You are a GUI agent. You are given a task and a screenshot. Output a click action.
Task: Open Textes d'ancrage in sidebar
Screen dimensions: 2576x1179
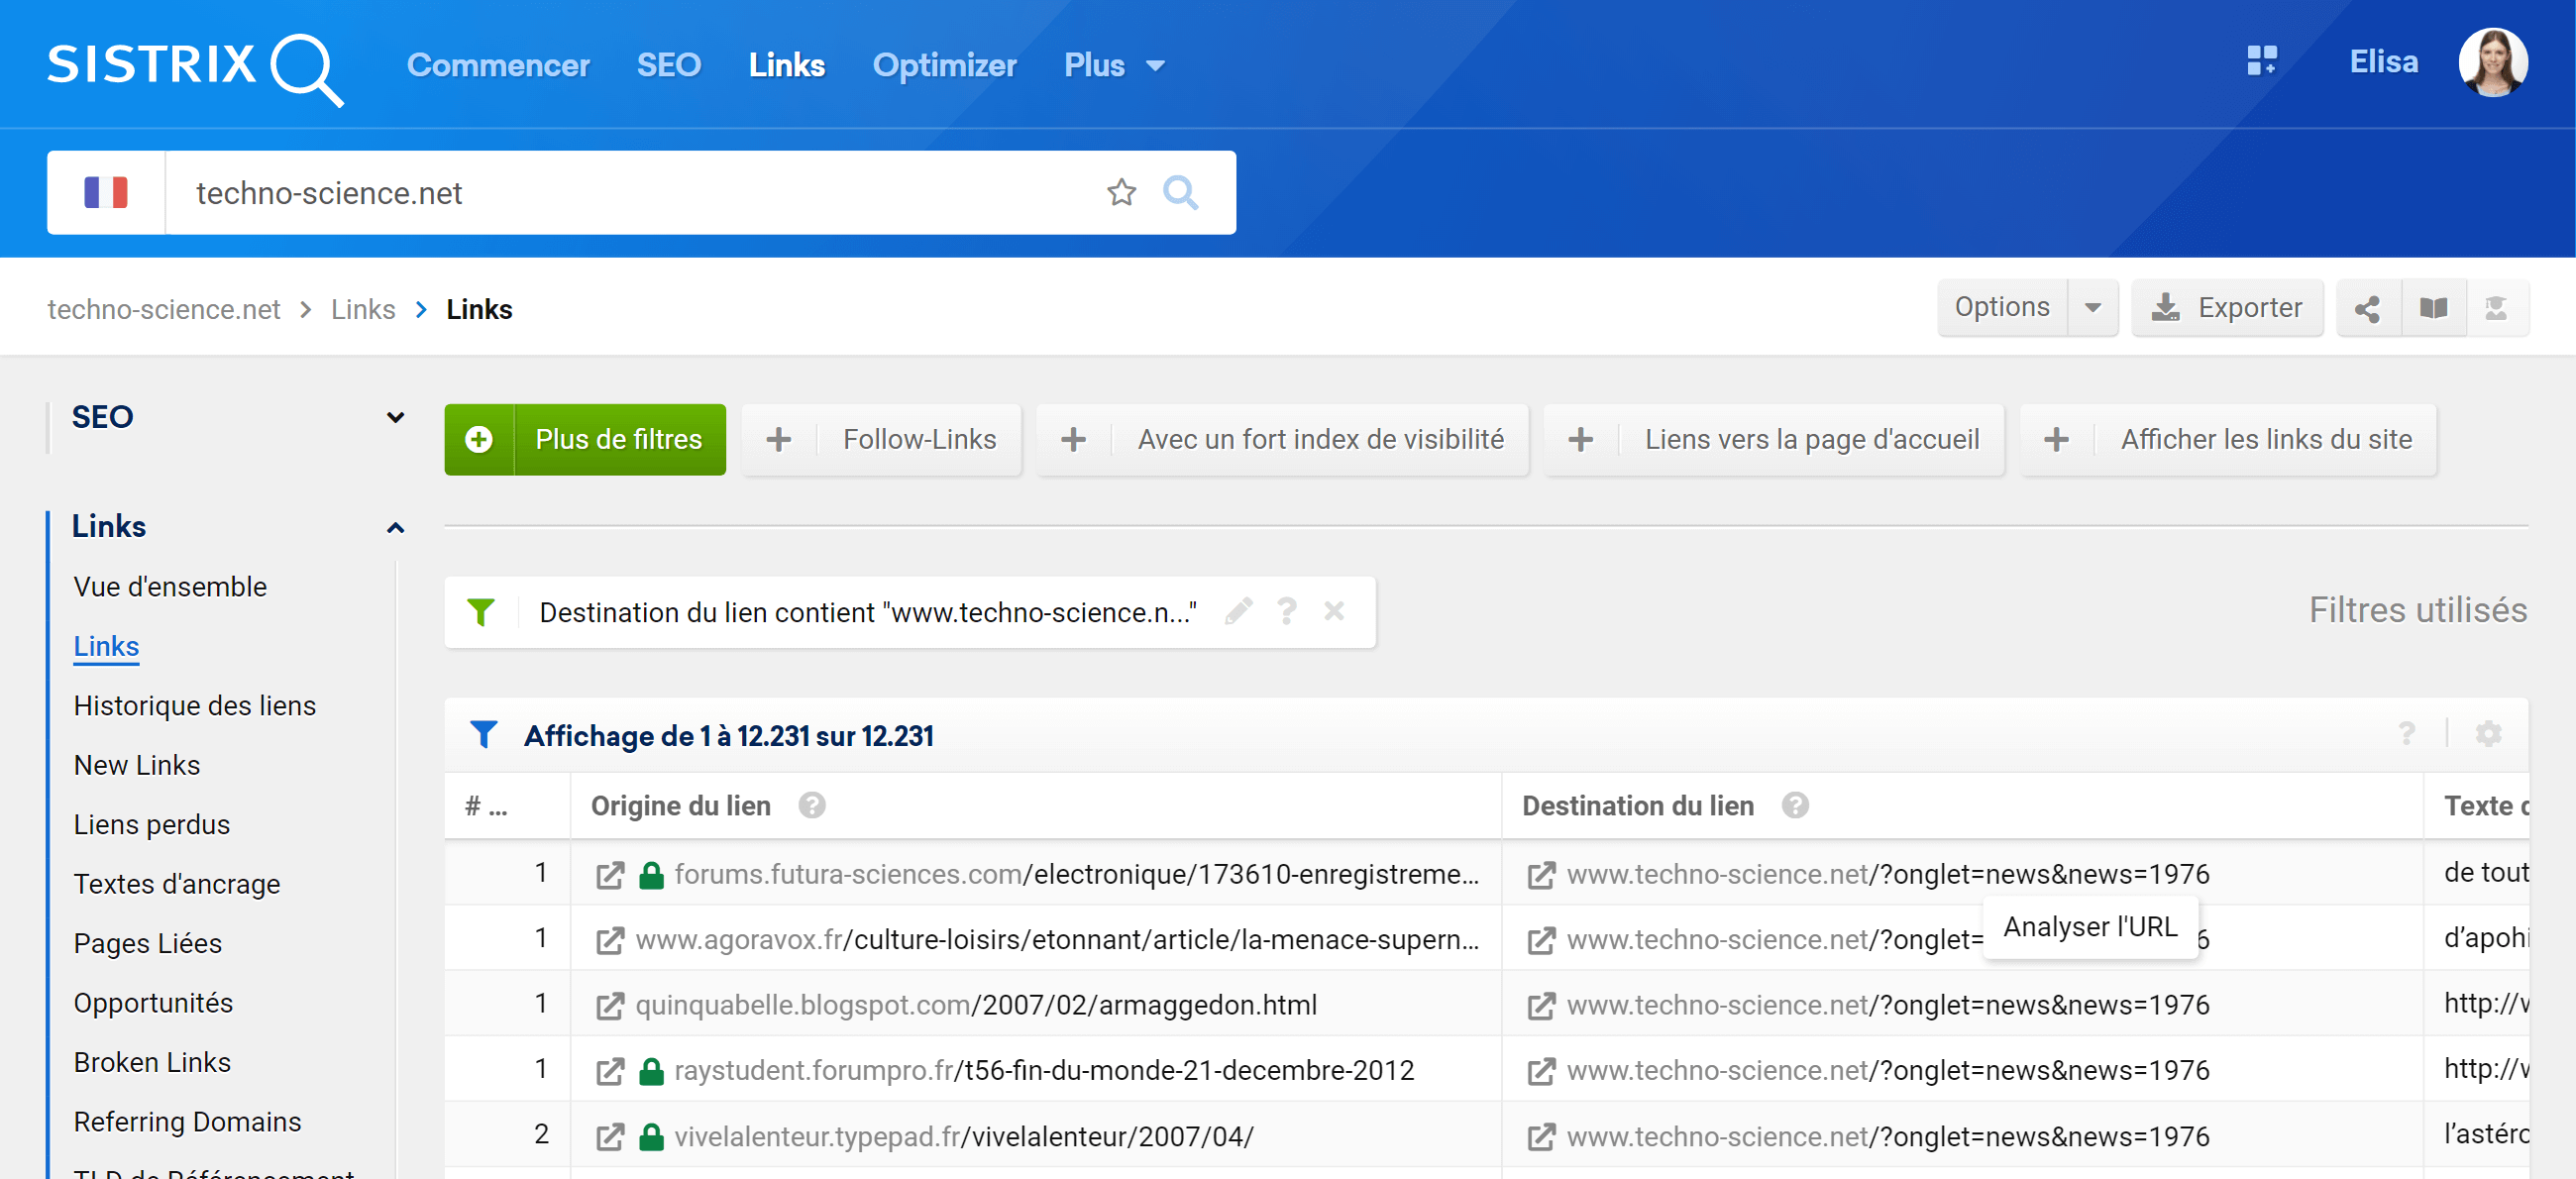(177, 884)
